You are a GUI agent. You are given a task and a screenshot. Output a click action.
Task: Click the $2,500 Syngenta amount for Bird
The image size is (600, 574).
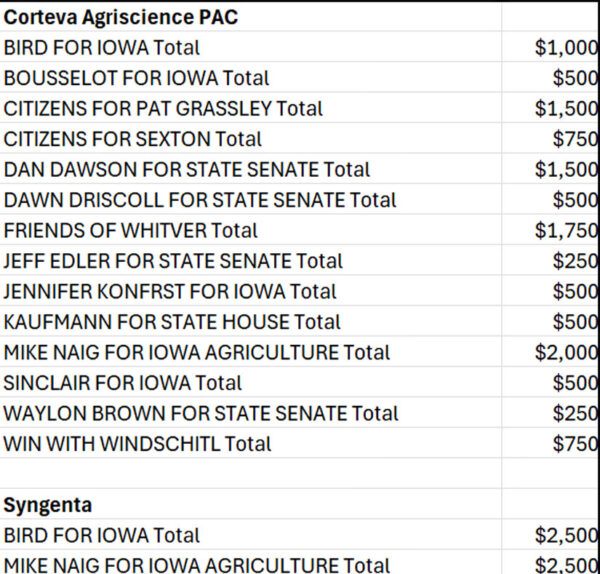click(566, 535)
